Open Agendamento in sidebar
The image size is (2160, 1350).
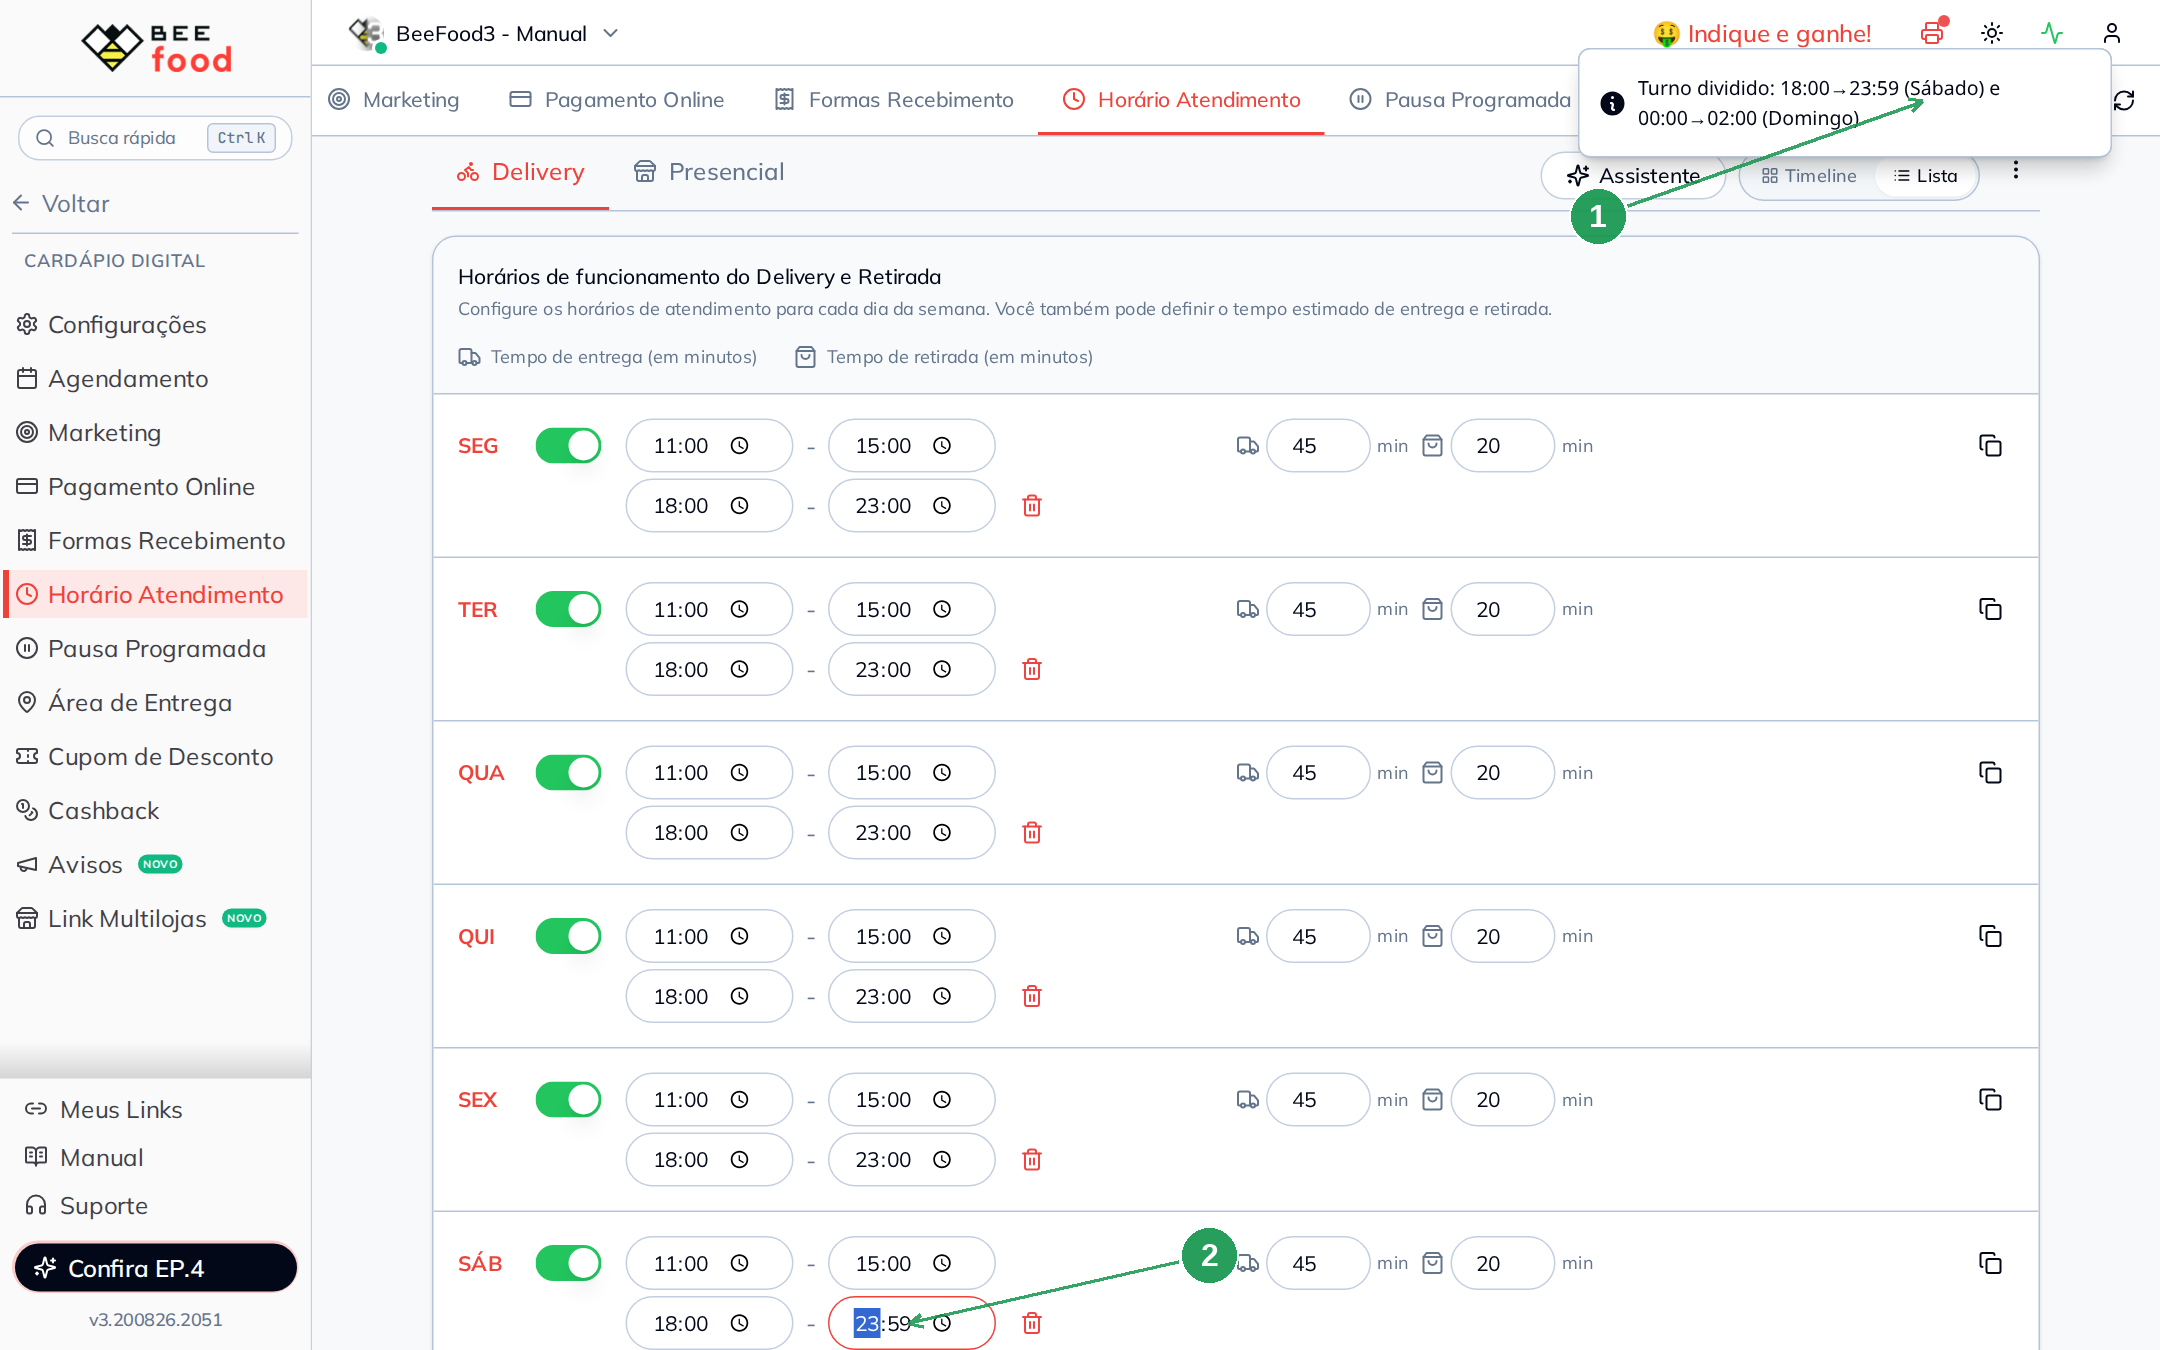[155, 379]
